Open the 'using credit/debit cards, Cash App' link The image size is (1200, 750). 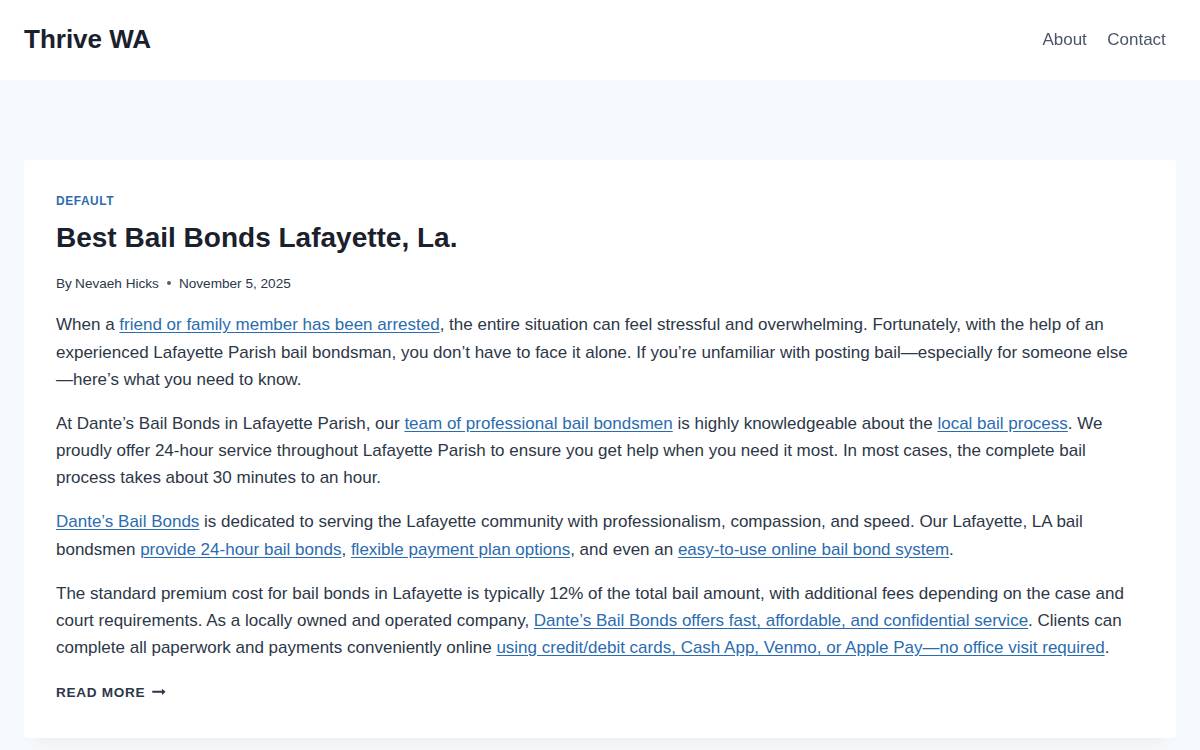[800, 648]
